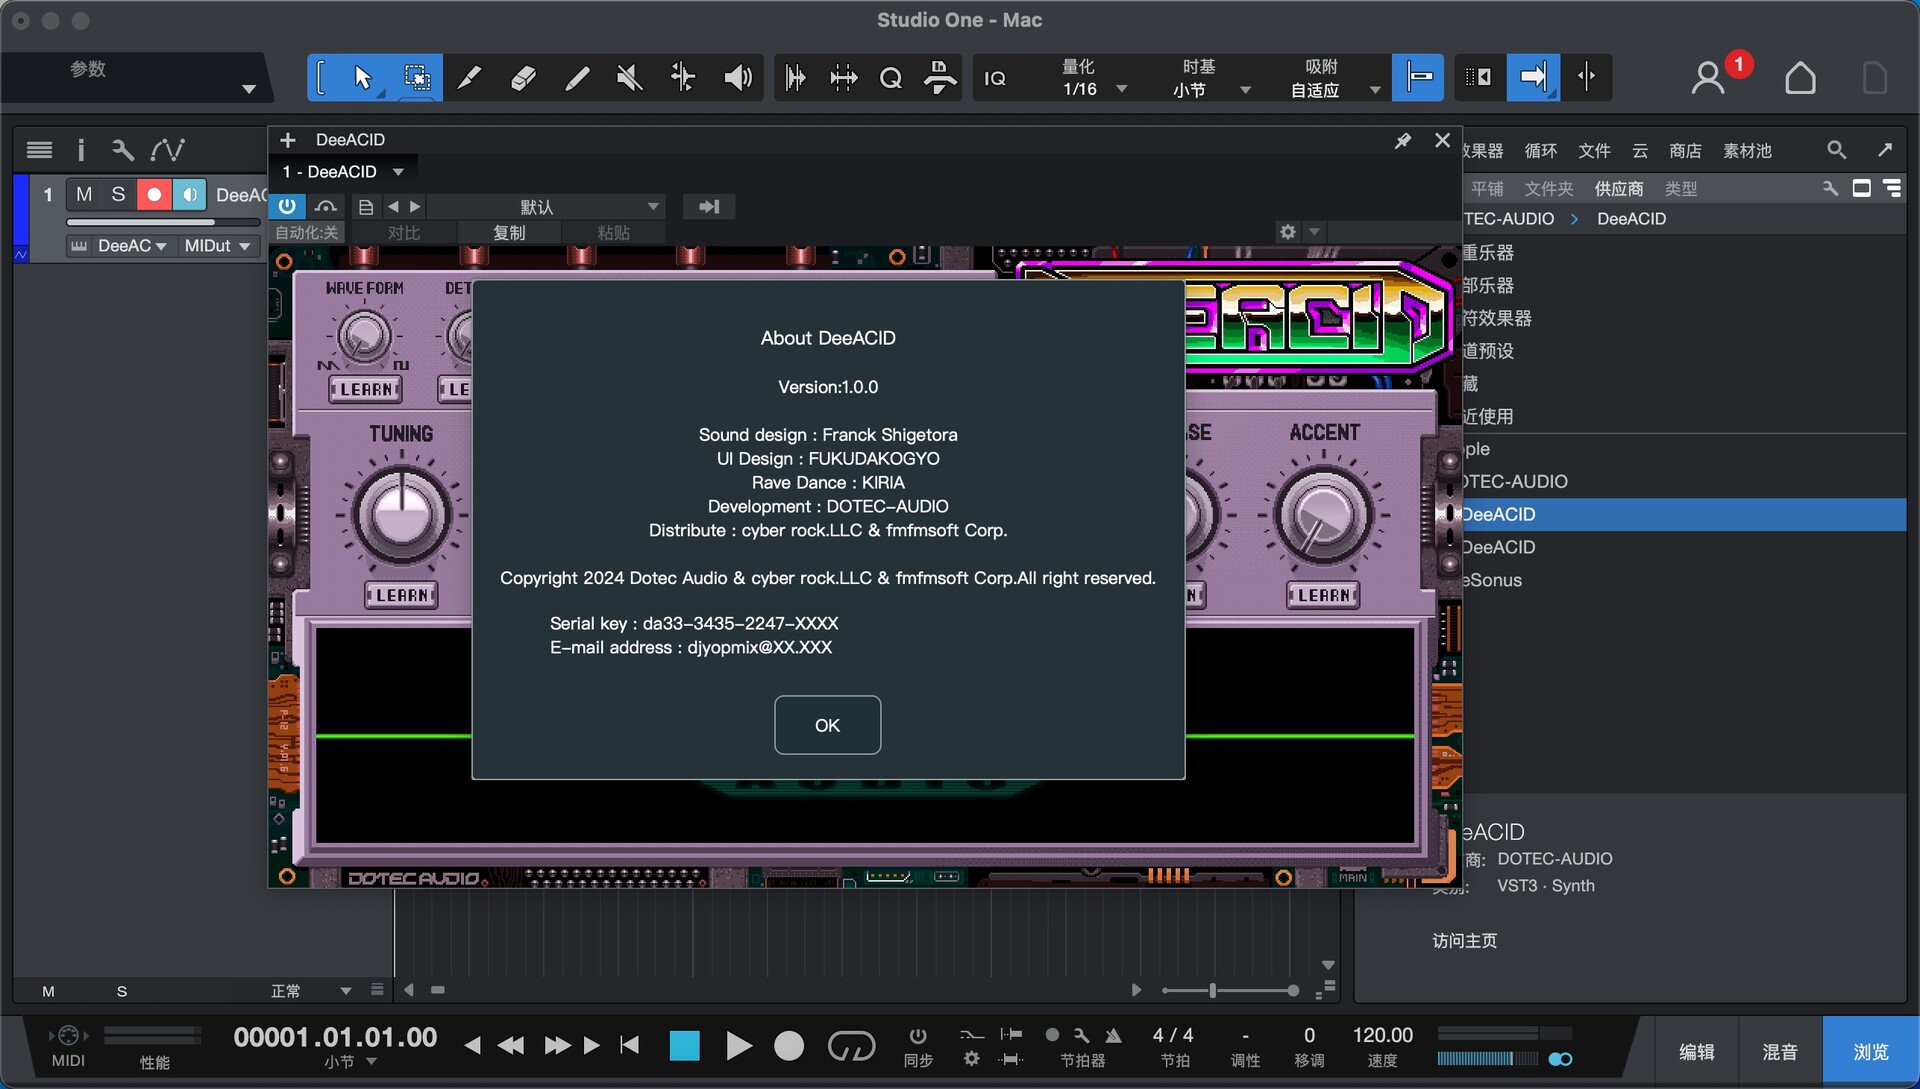1920x1089 pixels.
Task: Show automation curve icon
Action: coord(167,150)
